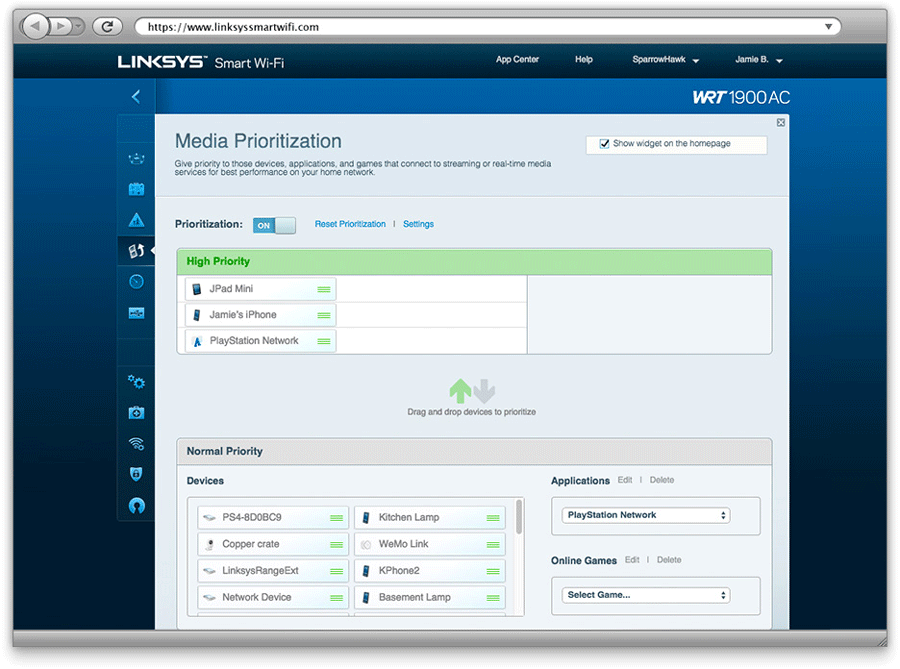Toggle Prioritization off
Screen dimensions: 900x669
(x=274, y=225)
